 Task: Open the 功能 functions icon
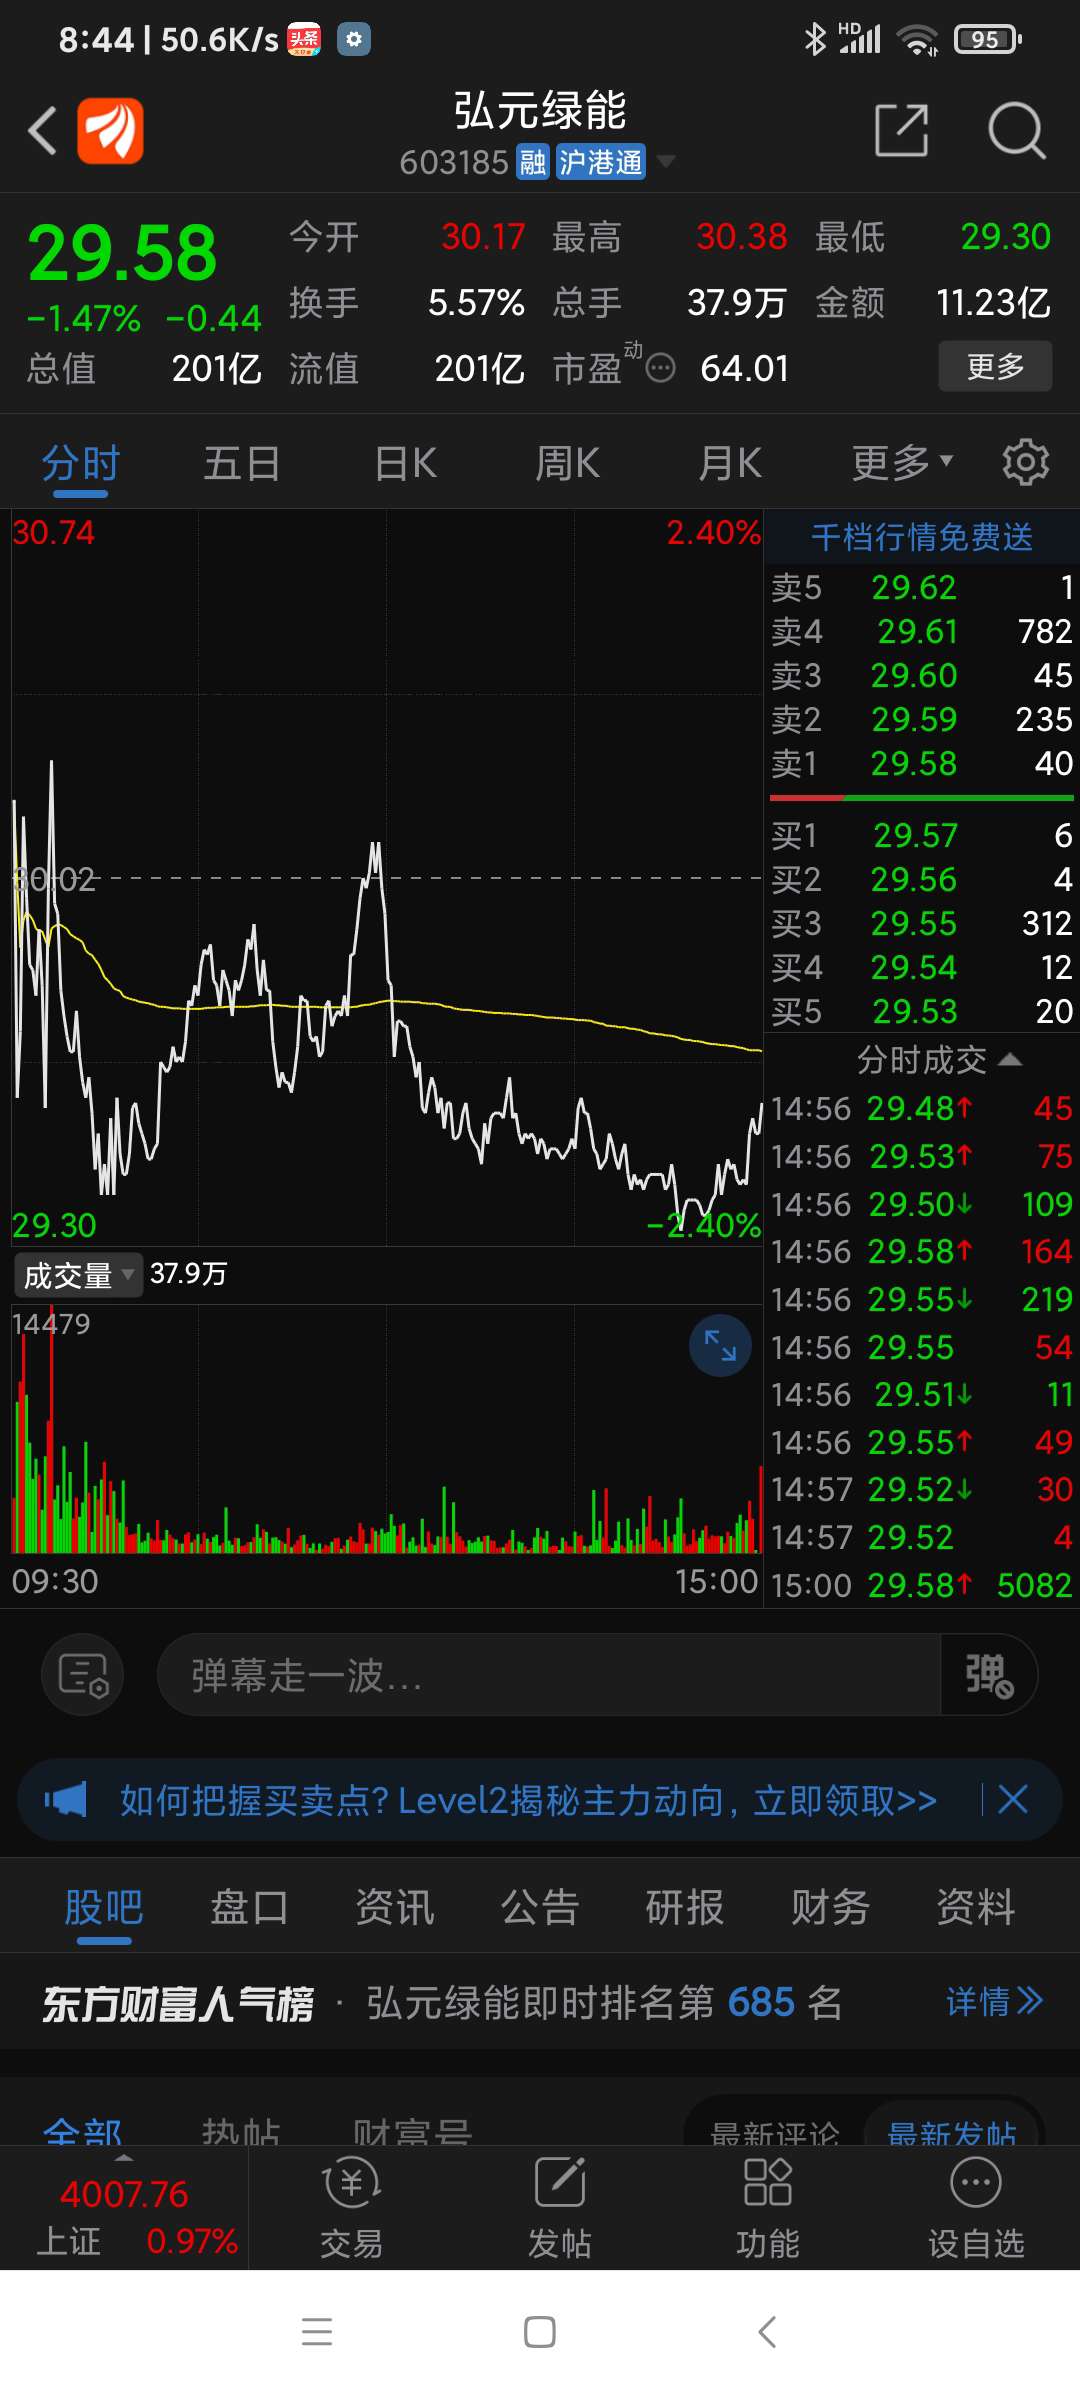pyautogui.click(x=767, y=2208)
